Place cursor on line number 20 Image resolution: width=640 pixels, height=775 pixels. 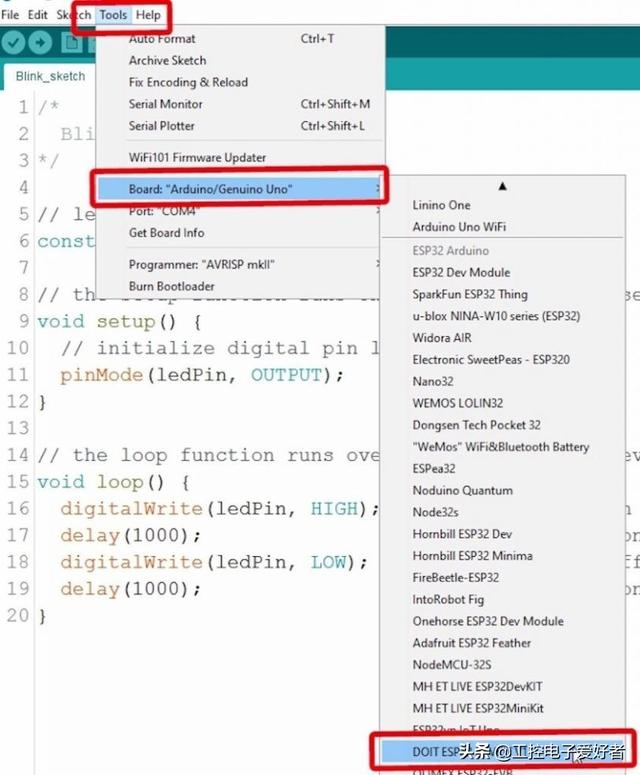pyautogui.click(x=18, y=615)
